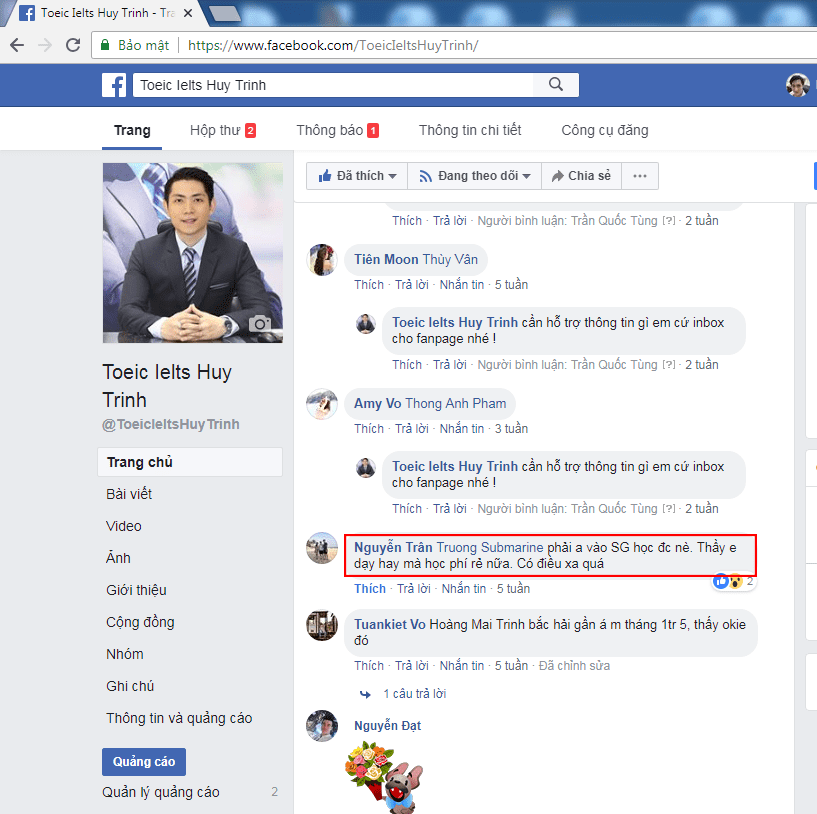817x814 pixels.
Task: Click Nhắn tin under Amy Vo's comment
Action: coord(462,429)
